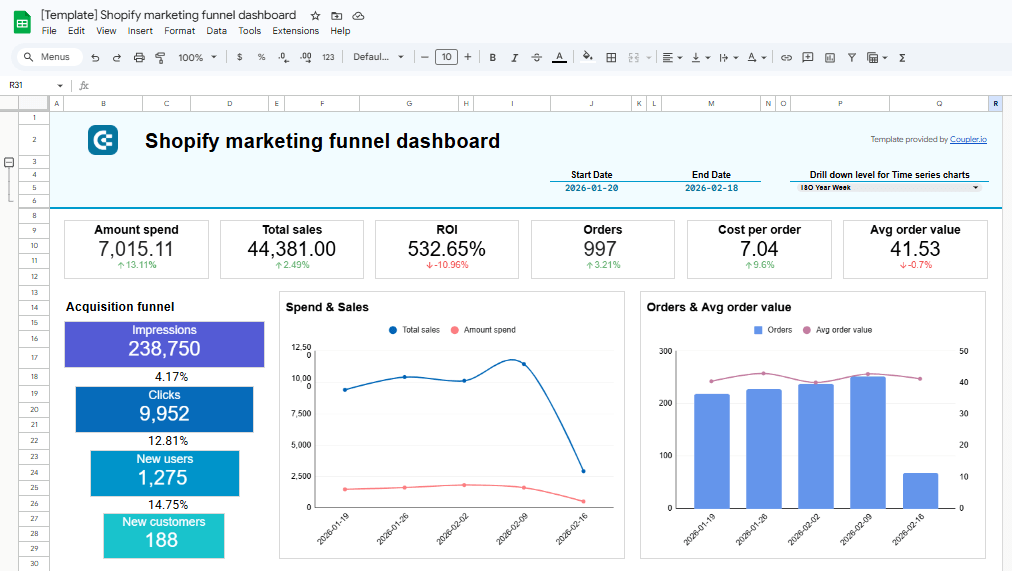Insert a comment
1012x571 pixels.
[808, 57]
